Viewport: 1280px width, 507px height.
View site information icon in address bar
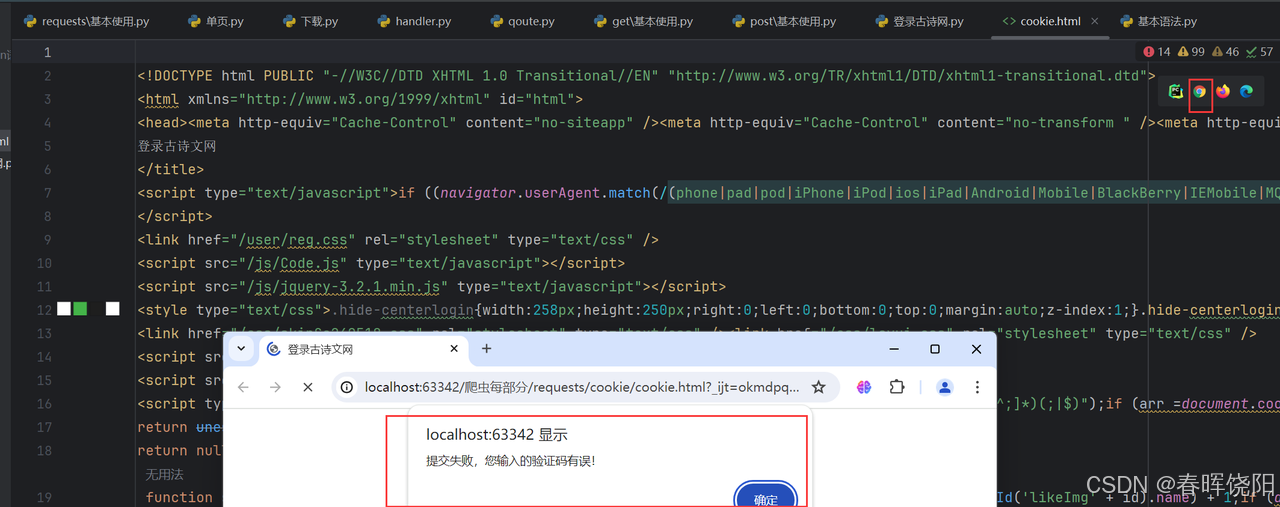(x=347, y=387)
